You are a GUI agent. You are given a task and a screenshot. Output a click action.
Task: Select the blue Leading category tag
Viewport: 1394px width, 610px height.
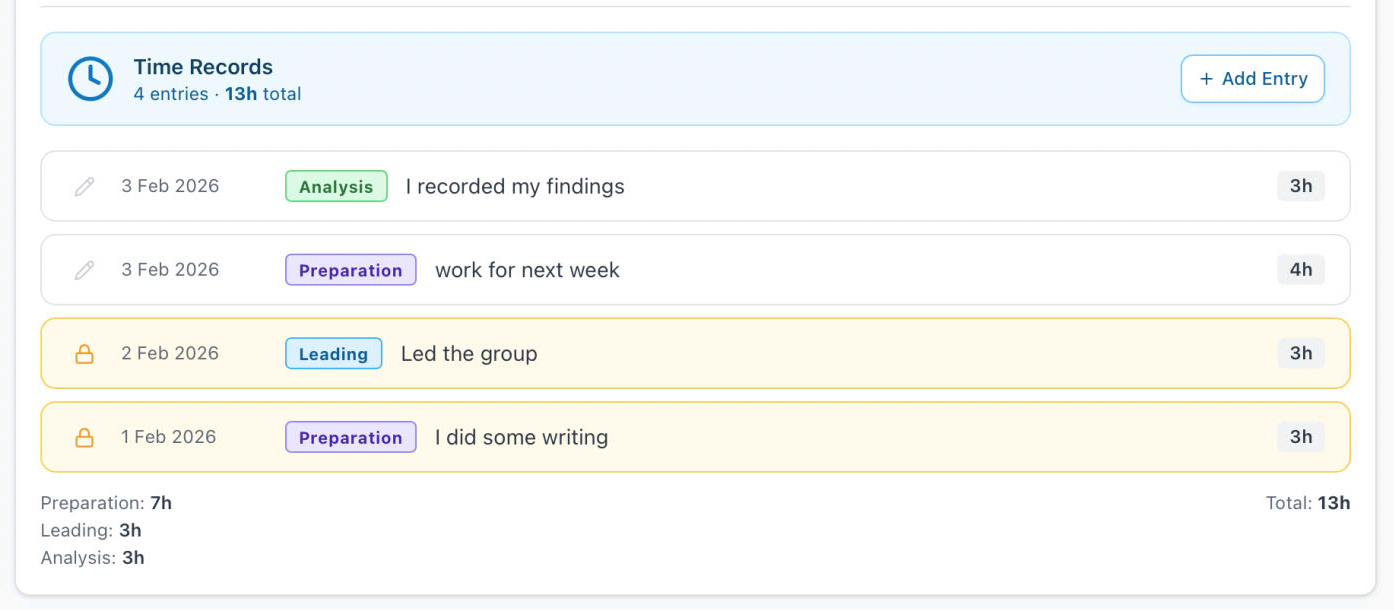333,354
